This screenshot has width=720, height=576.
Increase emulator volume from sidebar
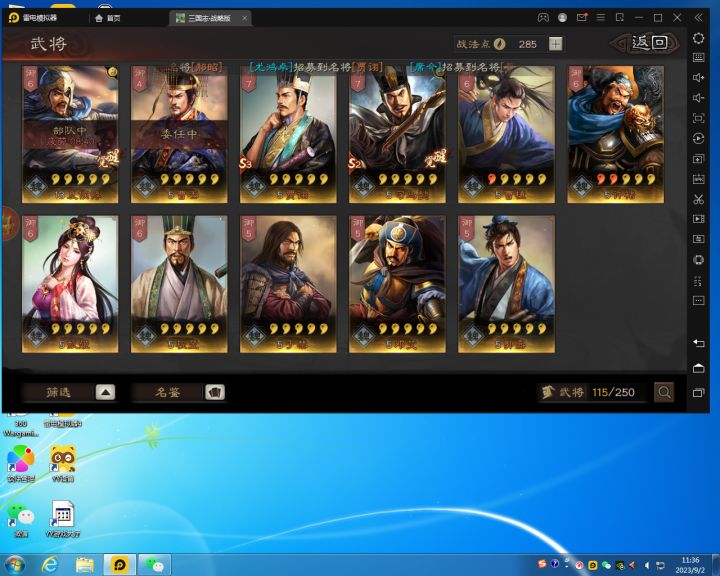(698, 78)
